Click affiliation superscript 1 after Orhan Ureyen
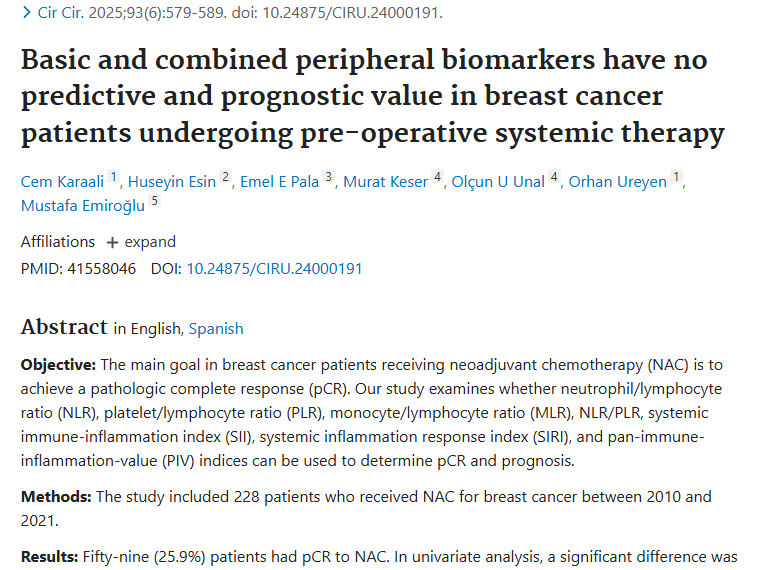 coord(677,178)
